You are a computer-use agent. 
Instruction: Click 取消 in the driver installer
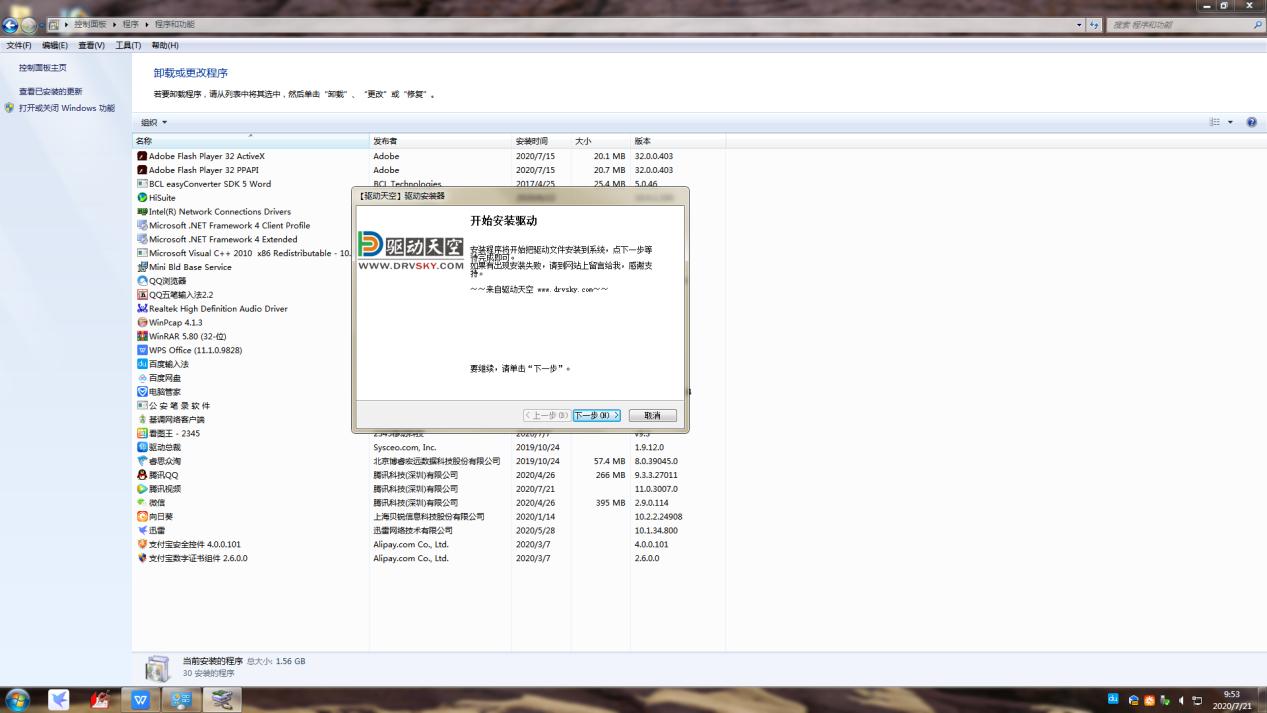tap(653, 415)
